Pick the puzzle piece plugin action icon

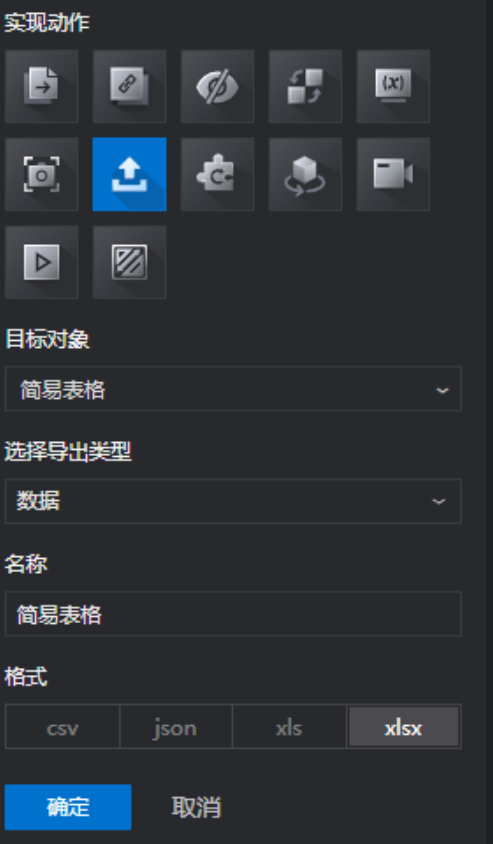point(217,174)
